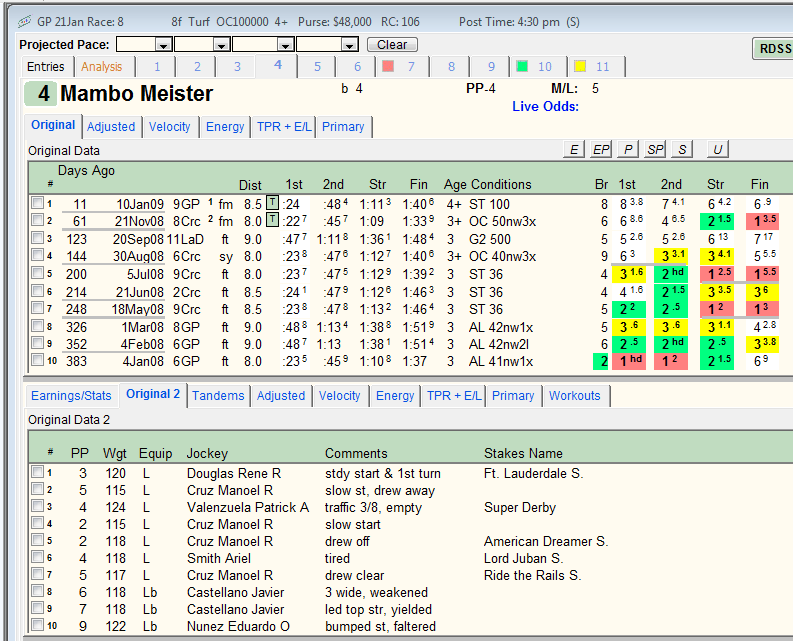Click the SP running style button
This screenshot has width=793, height=641.
coord(655,150)
